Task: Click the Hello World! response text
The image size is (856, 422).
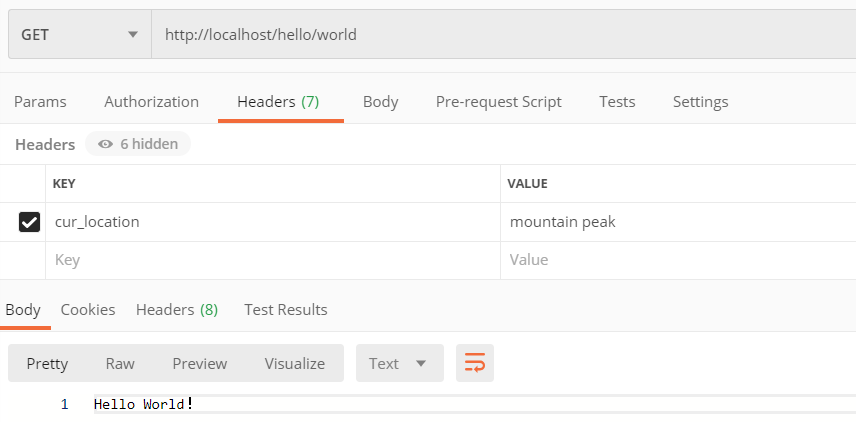Action: pos(144,405)
